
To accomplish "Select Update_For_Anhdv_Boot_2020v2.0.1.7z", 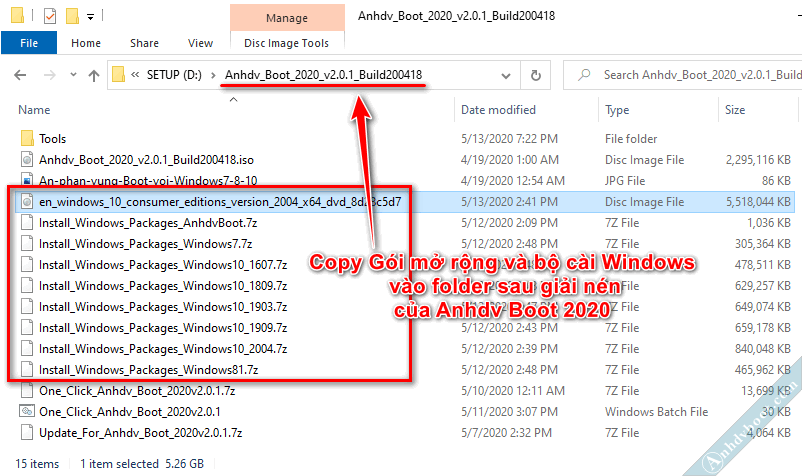I will [x=141, y=433].
